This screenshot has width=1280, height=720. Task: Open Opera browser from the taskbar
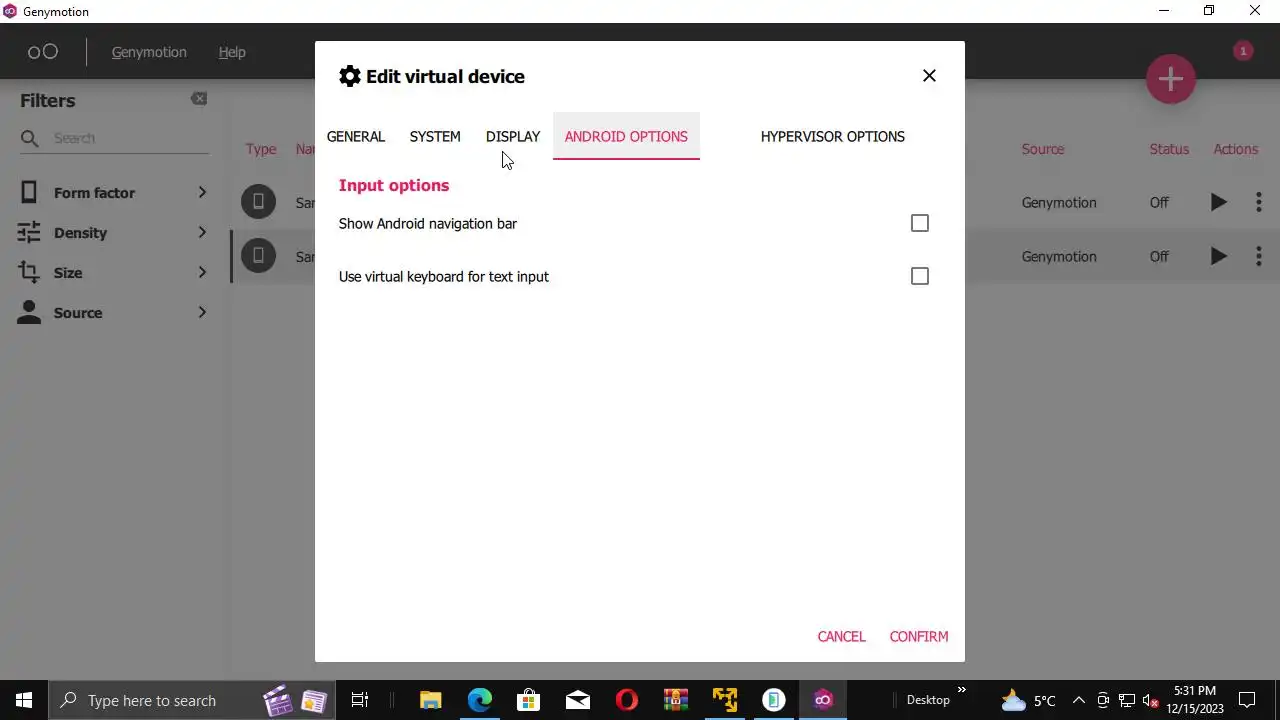point(627,700)
